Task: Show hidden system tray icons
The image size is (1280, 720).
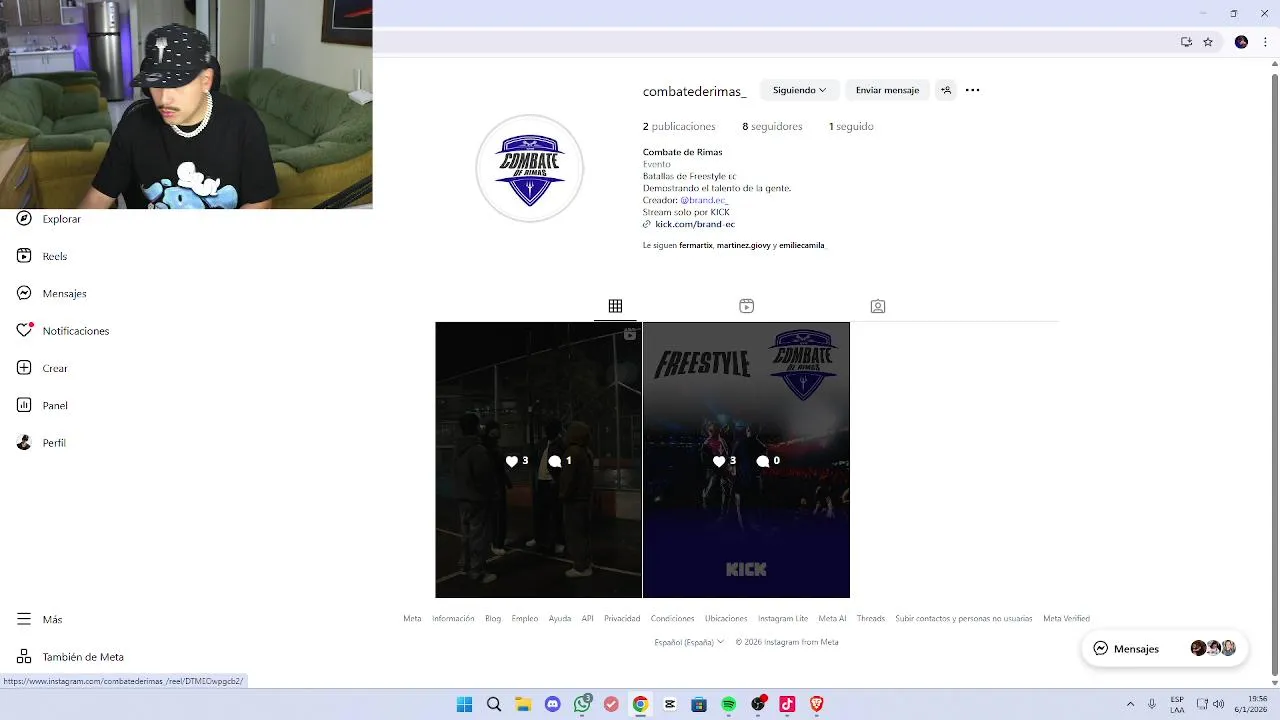Action: (1130, 704)
